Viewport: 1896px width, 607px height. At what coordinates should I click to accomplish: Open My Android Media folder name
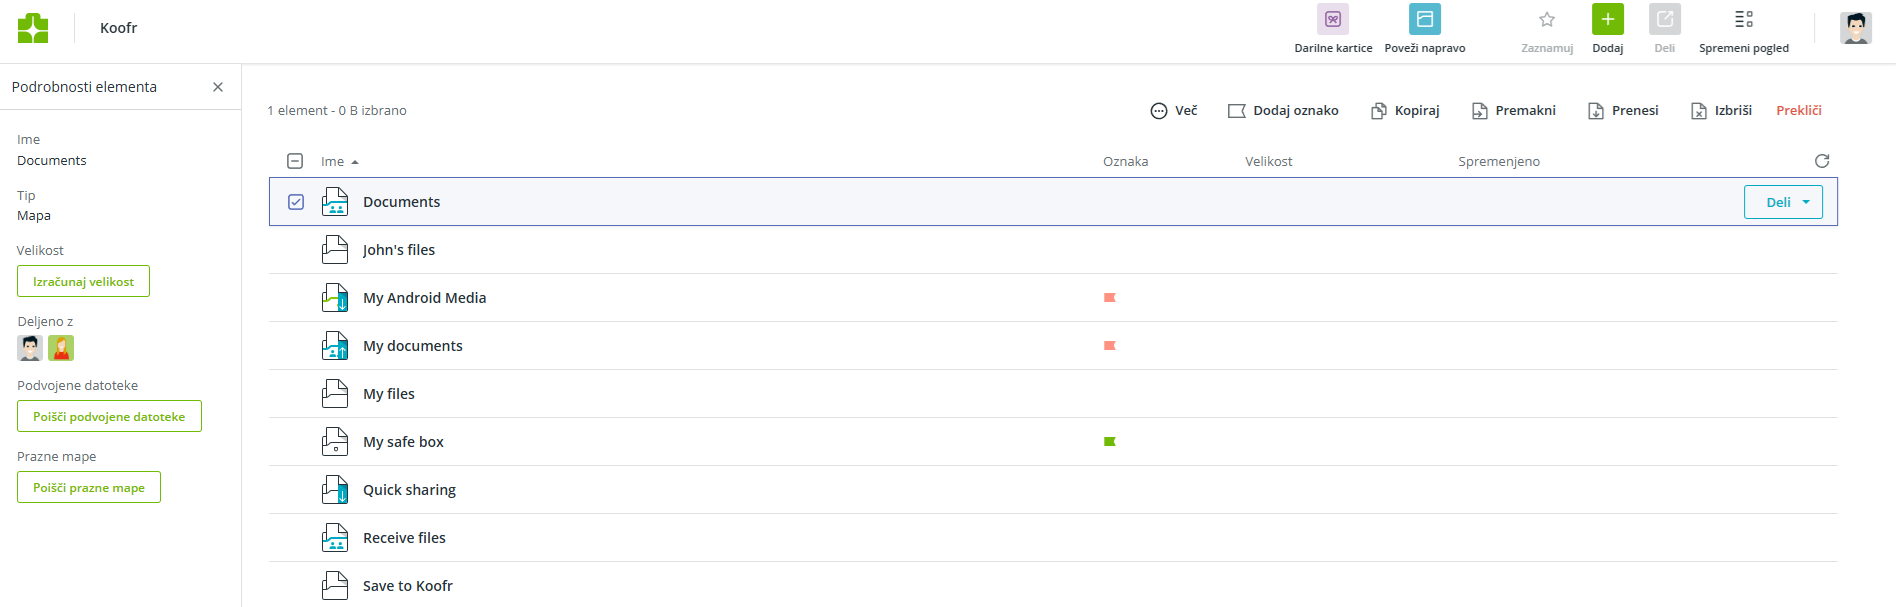(424, 298)
